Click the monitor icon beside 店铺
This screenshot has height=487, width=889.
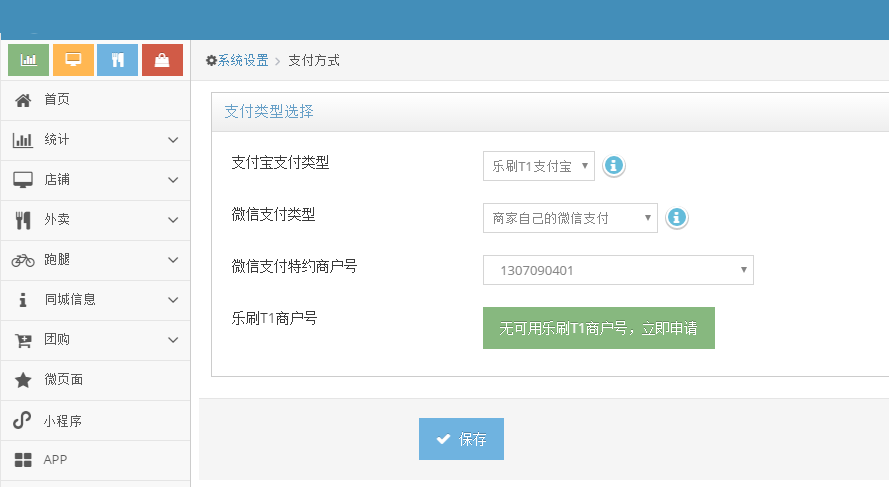tap(23, 180)
